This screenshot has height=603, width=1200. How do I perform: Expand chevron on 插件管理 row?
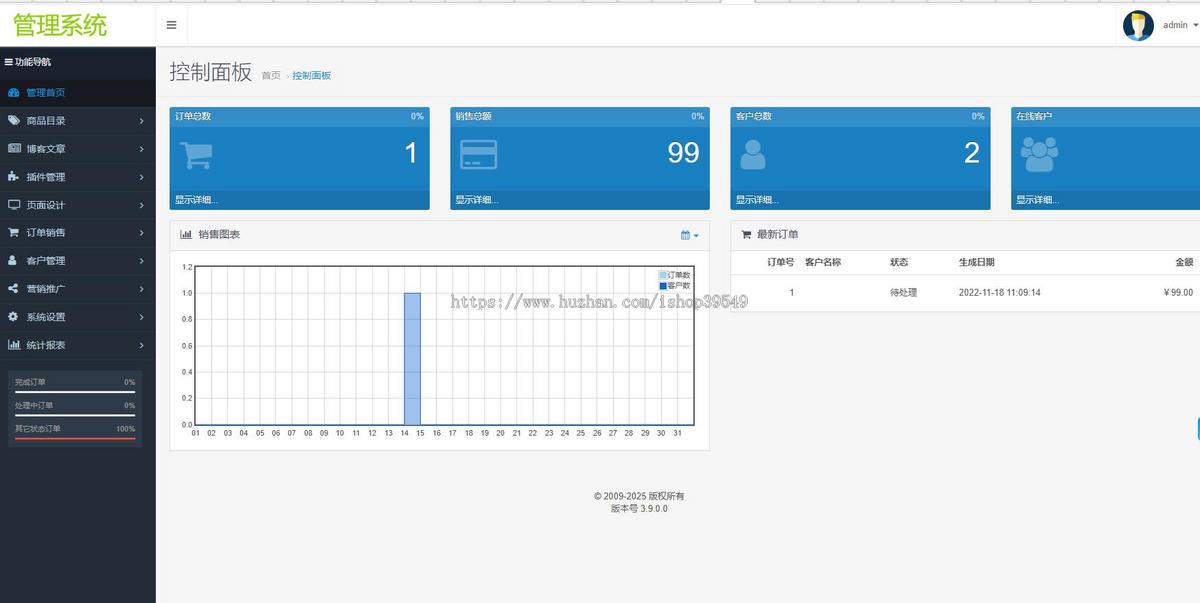click(141, 177)
